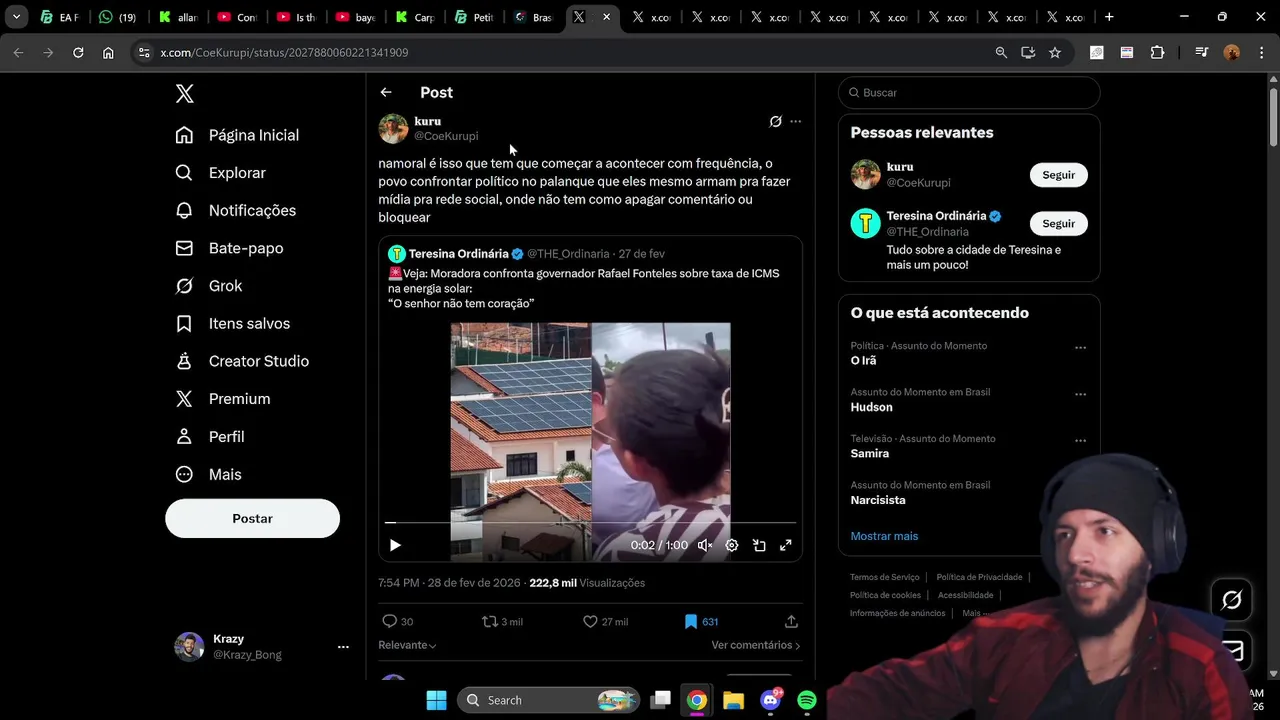Screen dimensions: 1280x720
Task: Open Hudson trend options ellipsis
Action: click(x=1080, y=394)
